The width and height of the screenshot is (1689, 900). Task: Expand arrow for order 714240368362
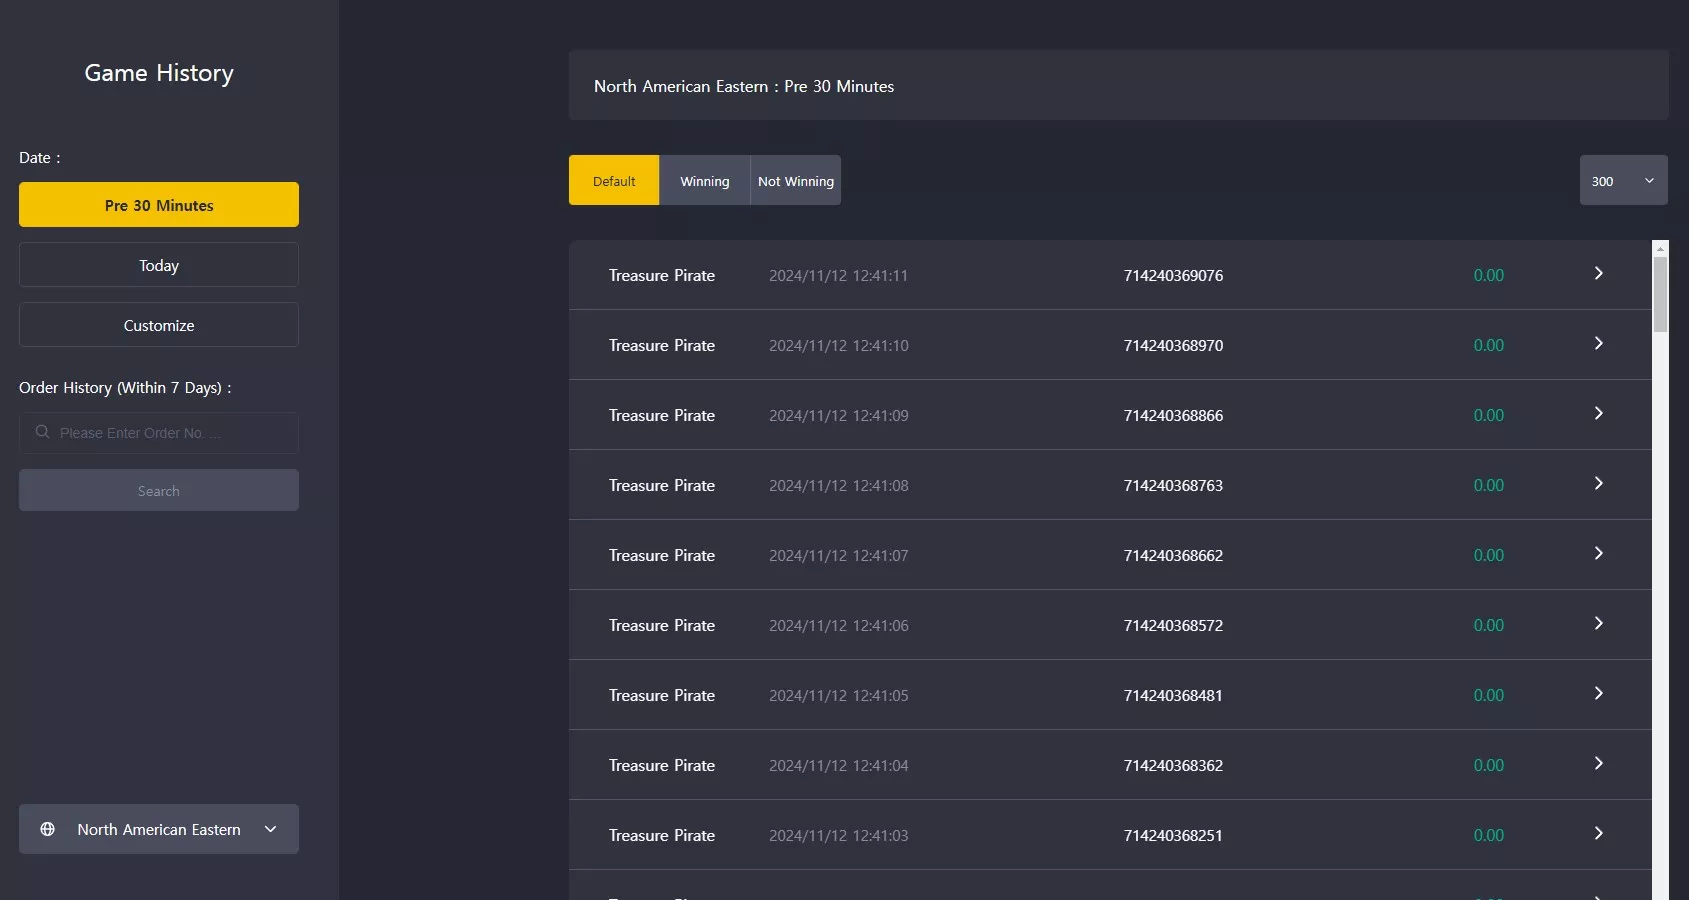coord(1598,763)
